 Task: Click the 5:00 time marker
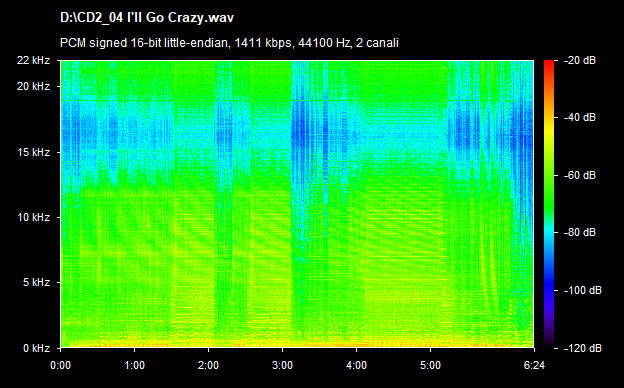click(431, 365)
